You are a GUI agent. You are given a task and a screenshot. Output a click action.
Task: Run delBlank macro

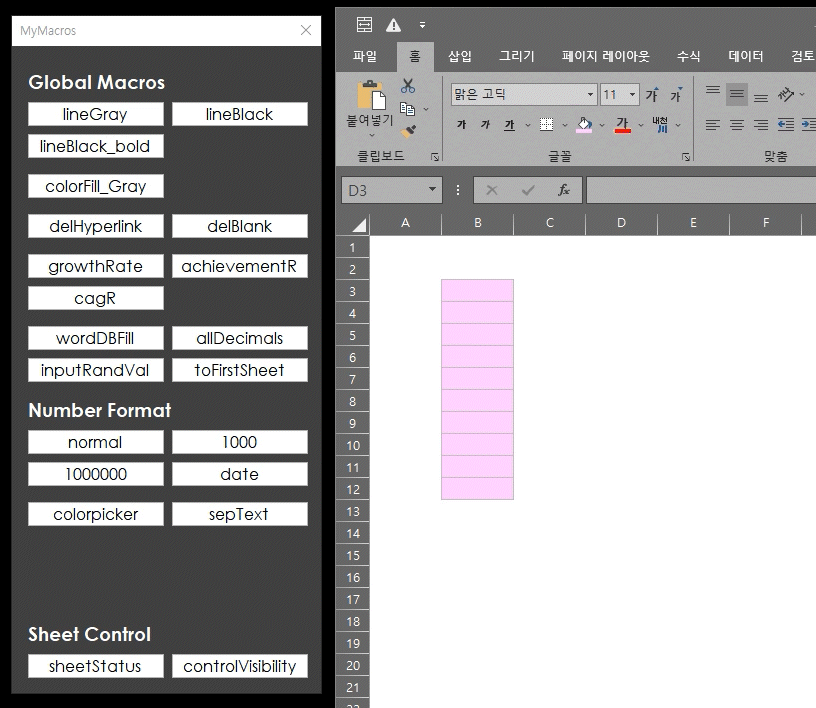pos(240,226)
